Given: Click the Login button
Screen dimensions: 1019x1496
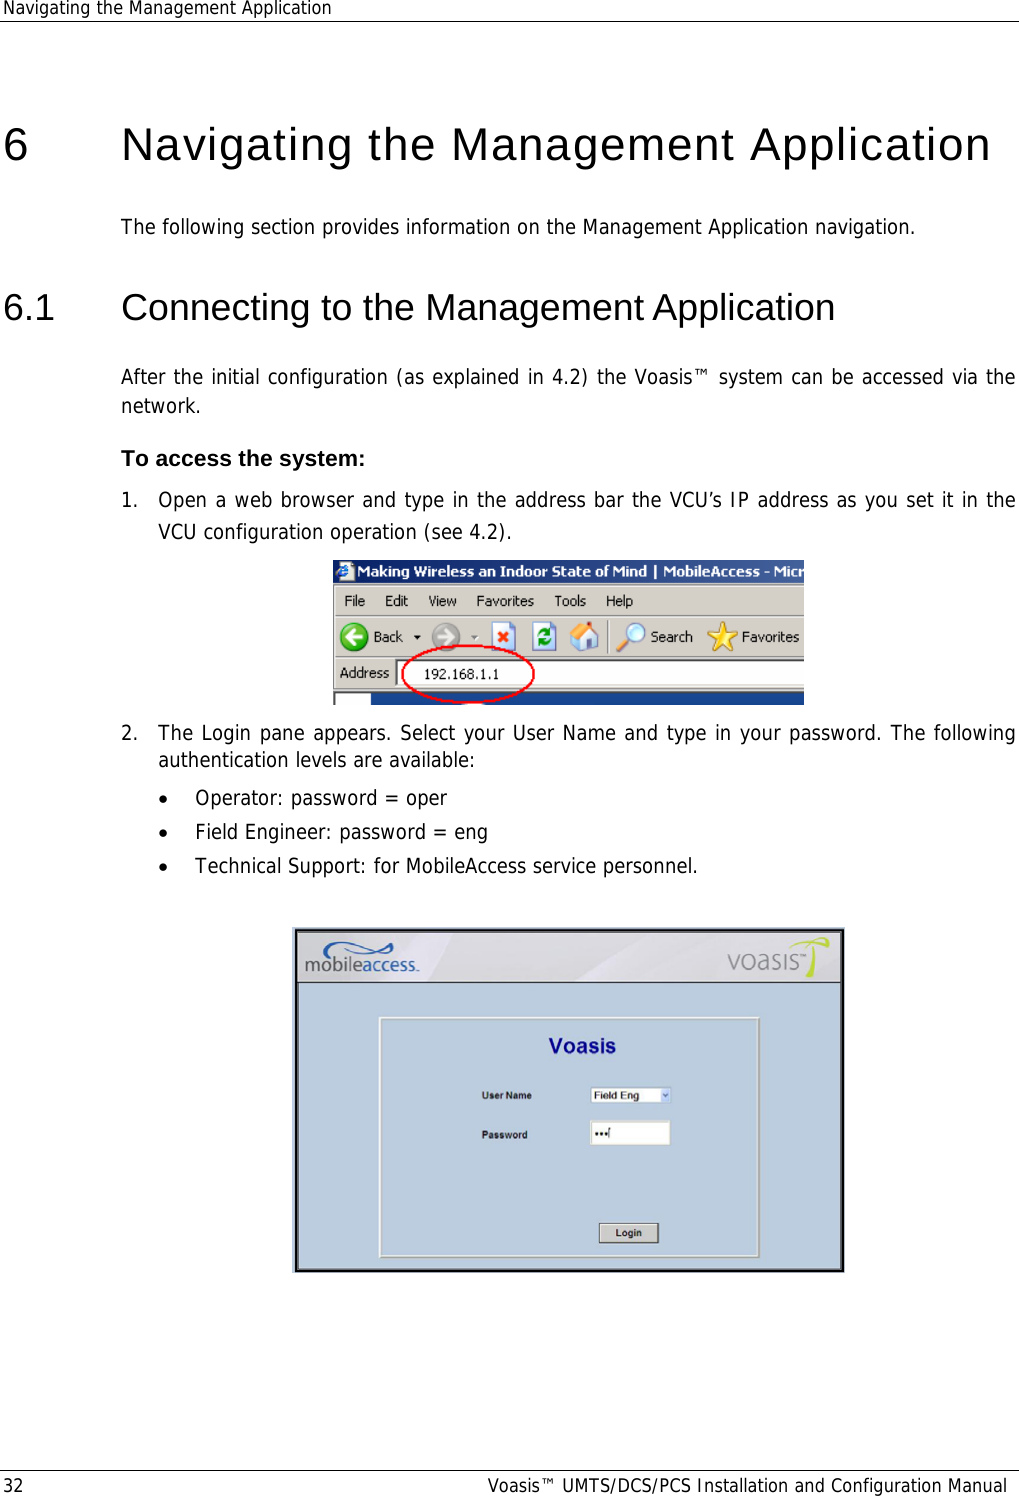Looking at the screenshot, I should pyautogui.click(x=629, y=1233).
